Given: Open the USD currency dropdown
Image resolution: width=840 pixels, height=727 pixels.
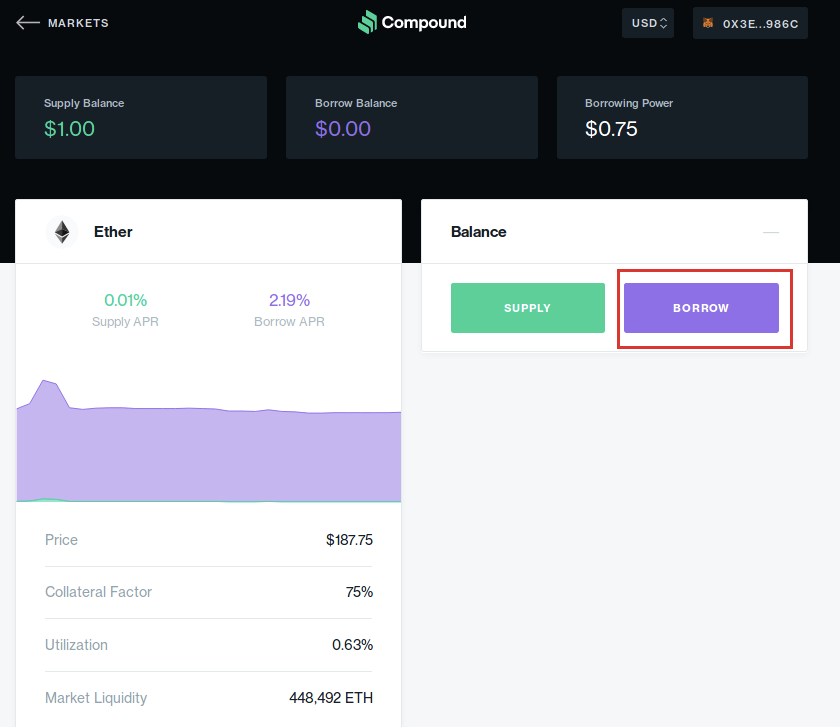Looking at the screenshot, I should click(648, 23).
